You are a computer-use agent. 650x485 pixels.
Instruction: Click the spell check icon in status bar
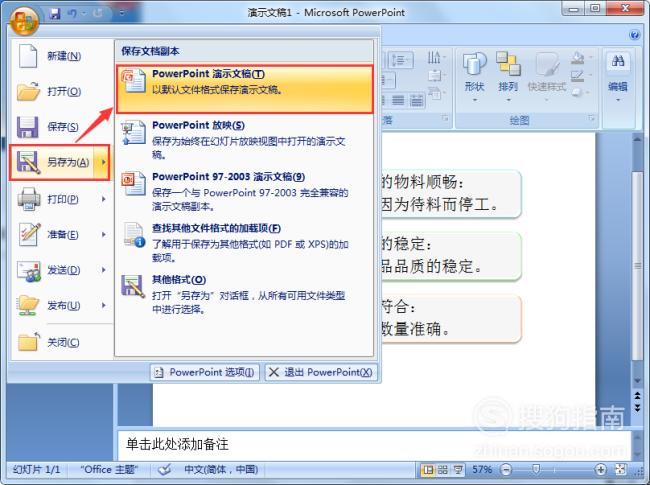click(x=165, y=470)
